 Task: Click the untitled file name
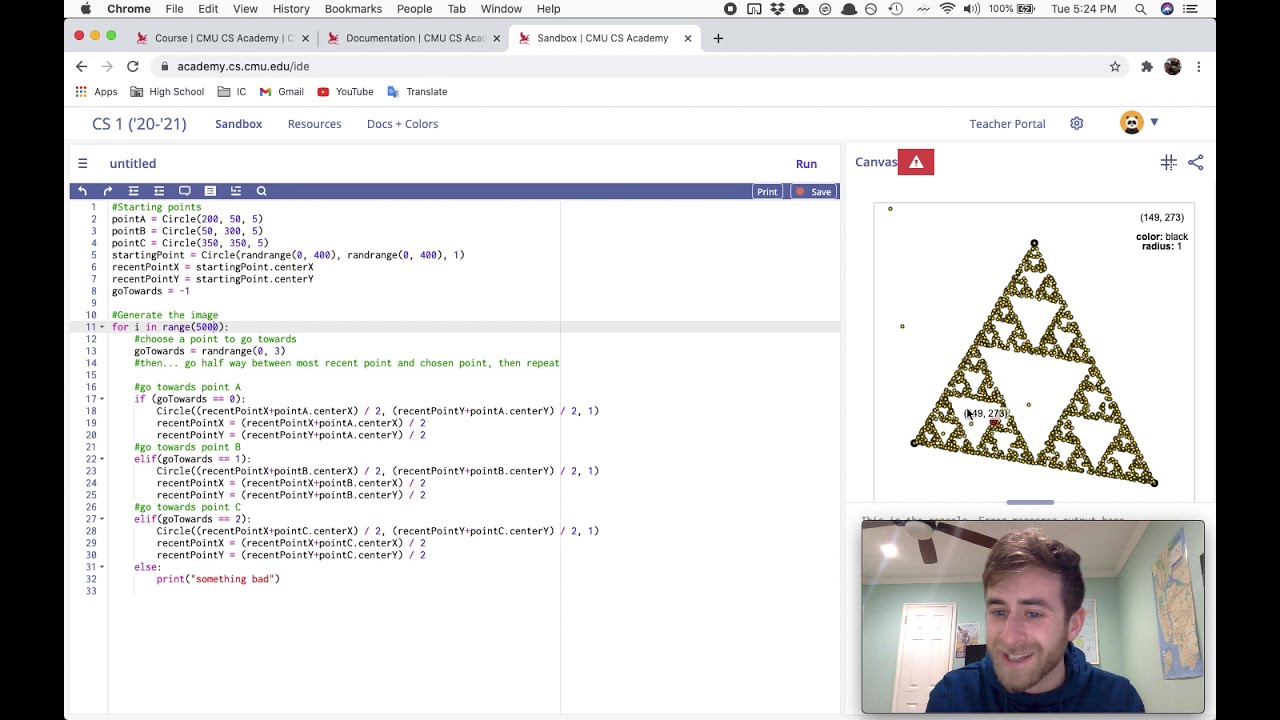pos(133,164)
